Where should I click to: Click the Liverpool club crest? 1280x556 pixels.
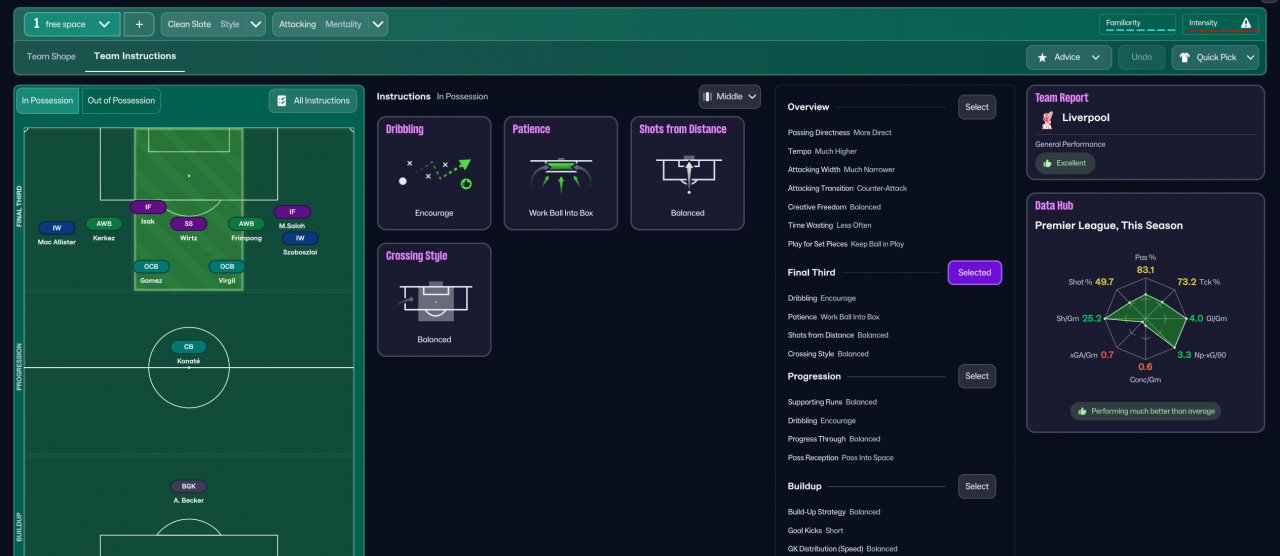click(1045, 118)
